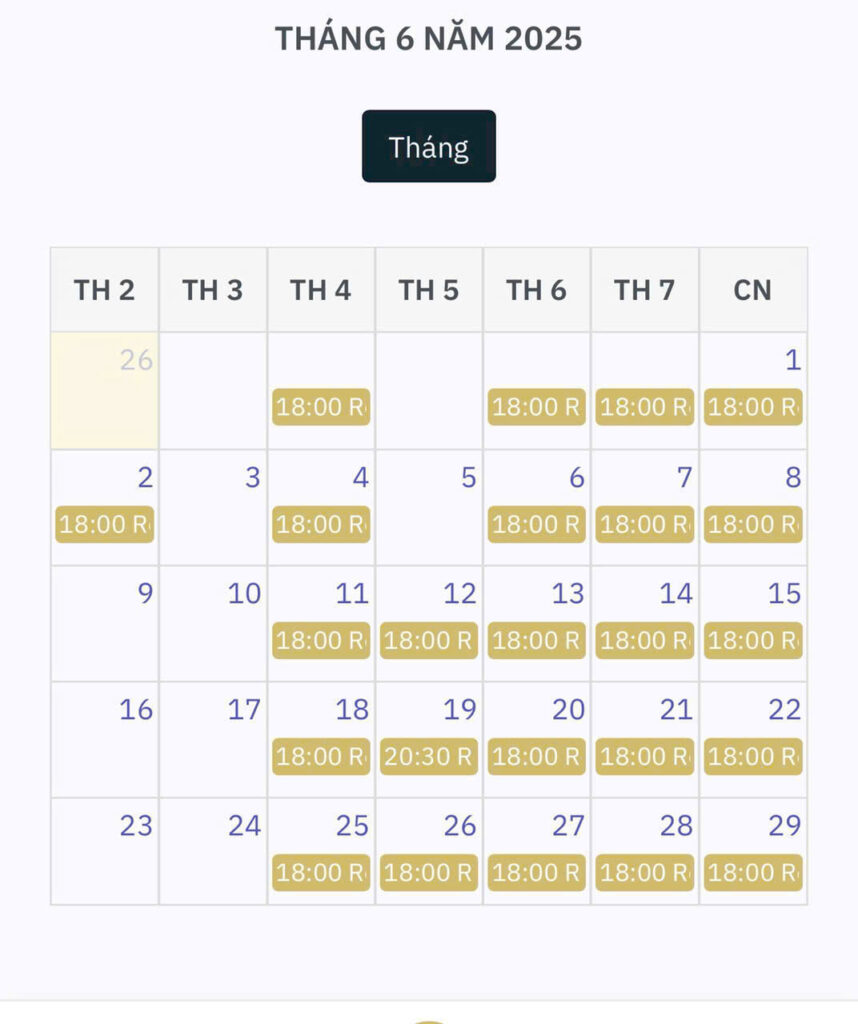
Task: Open the 18:00 event on June 1
Action: tap(753, 407)
